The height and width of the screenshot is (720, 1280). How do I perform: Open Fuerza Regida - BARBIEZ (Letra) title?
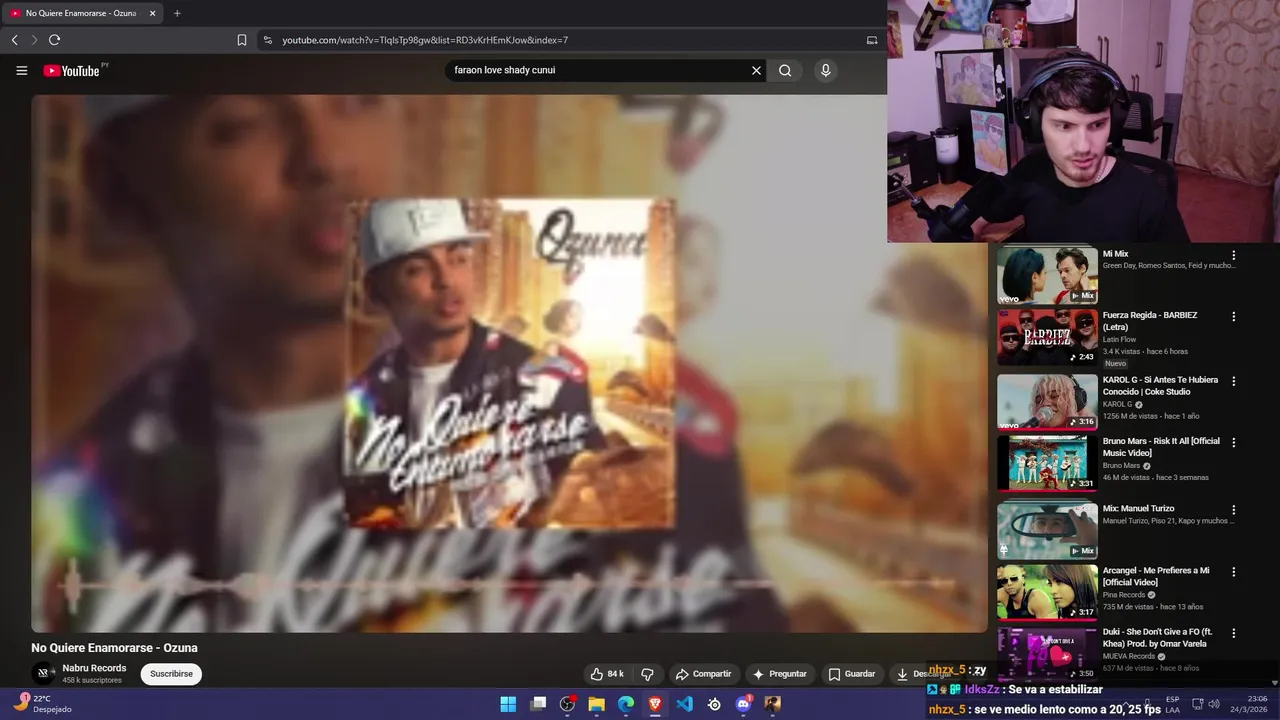coord(1150,321)
